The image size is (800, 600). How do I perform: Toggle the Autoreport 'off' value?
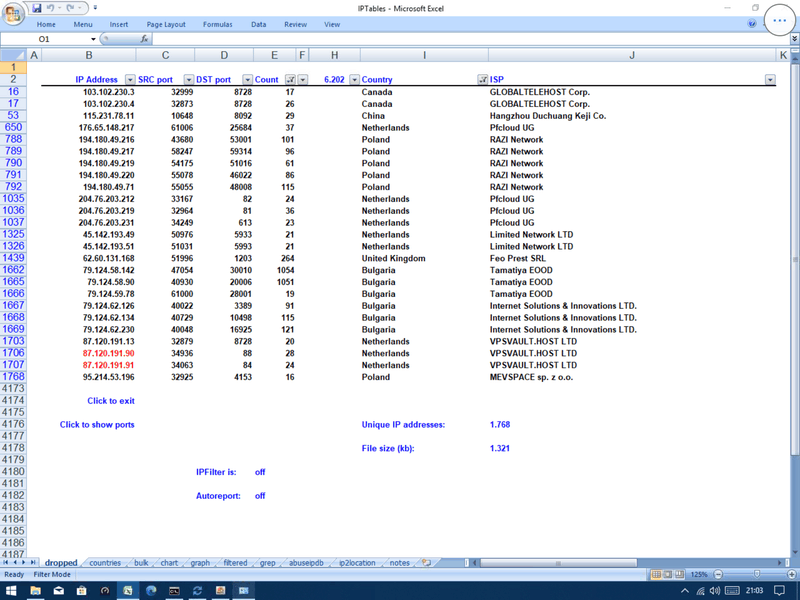260,496
